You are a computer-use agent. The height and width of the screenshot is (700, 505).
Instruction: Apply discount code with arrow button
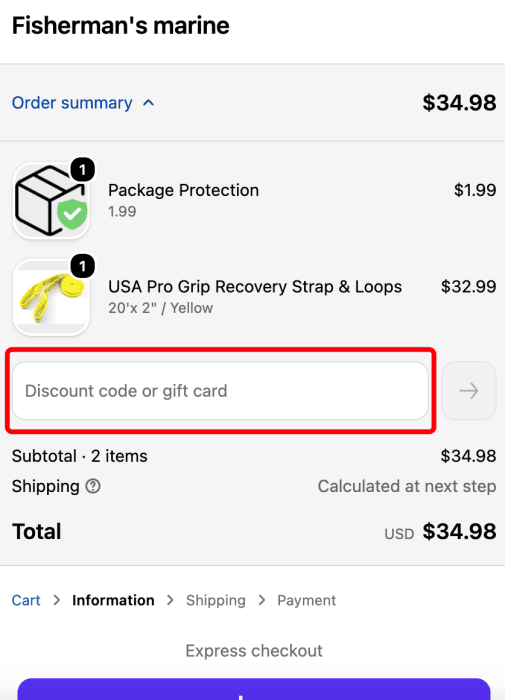(469, 391)
